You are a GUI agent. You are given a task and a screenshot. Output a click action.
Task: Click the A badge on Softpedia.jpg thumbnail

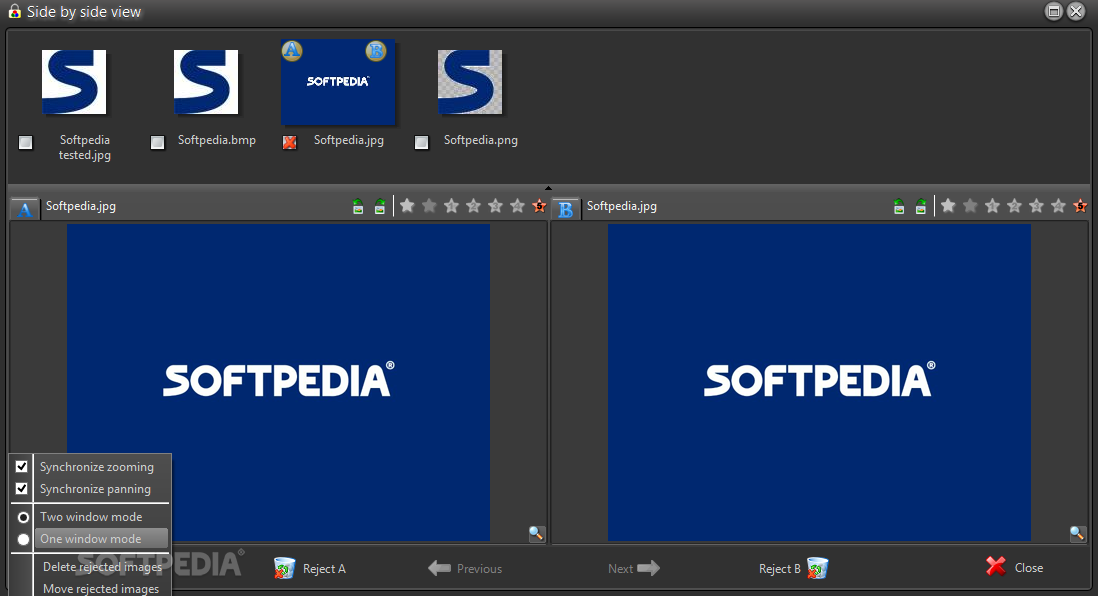point(292,50)
